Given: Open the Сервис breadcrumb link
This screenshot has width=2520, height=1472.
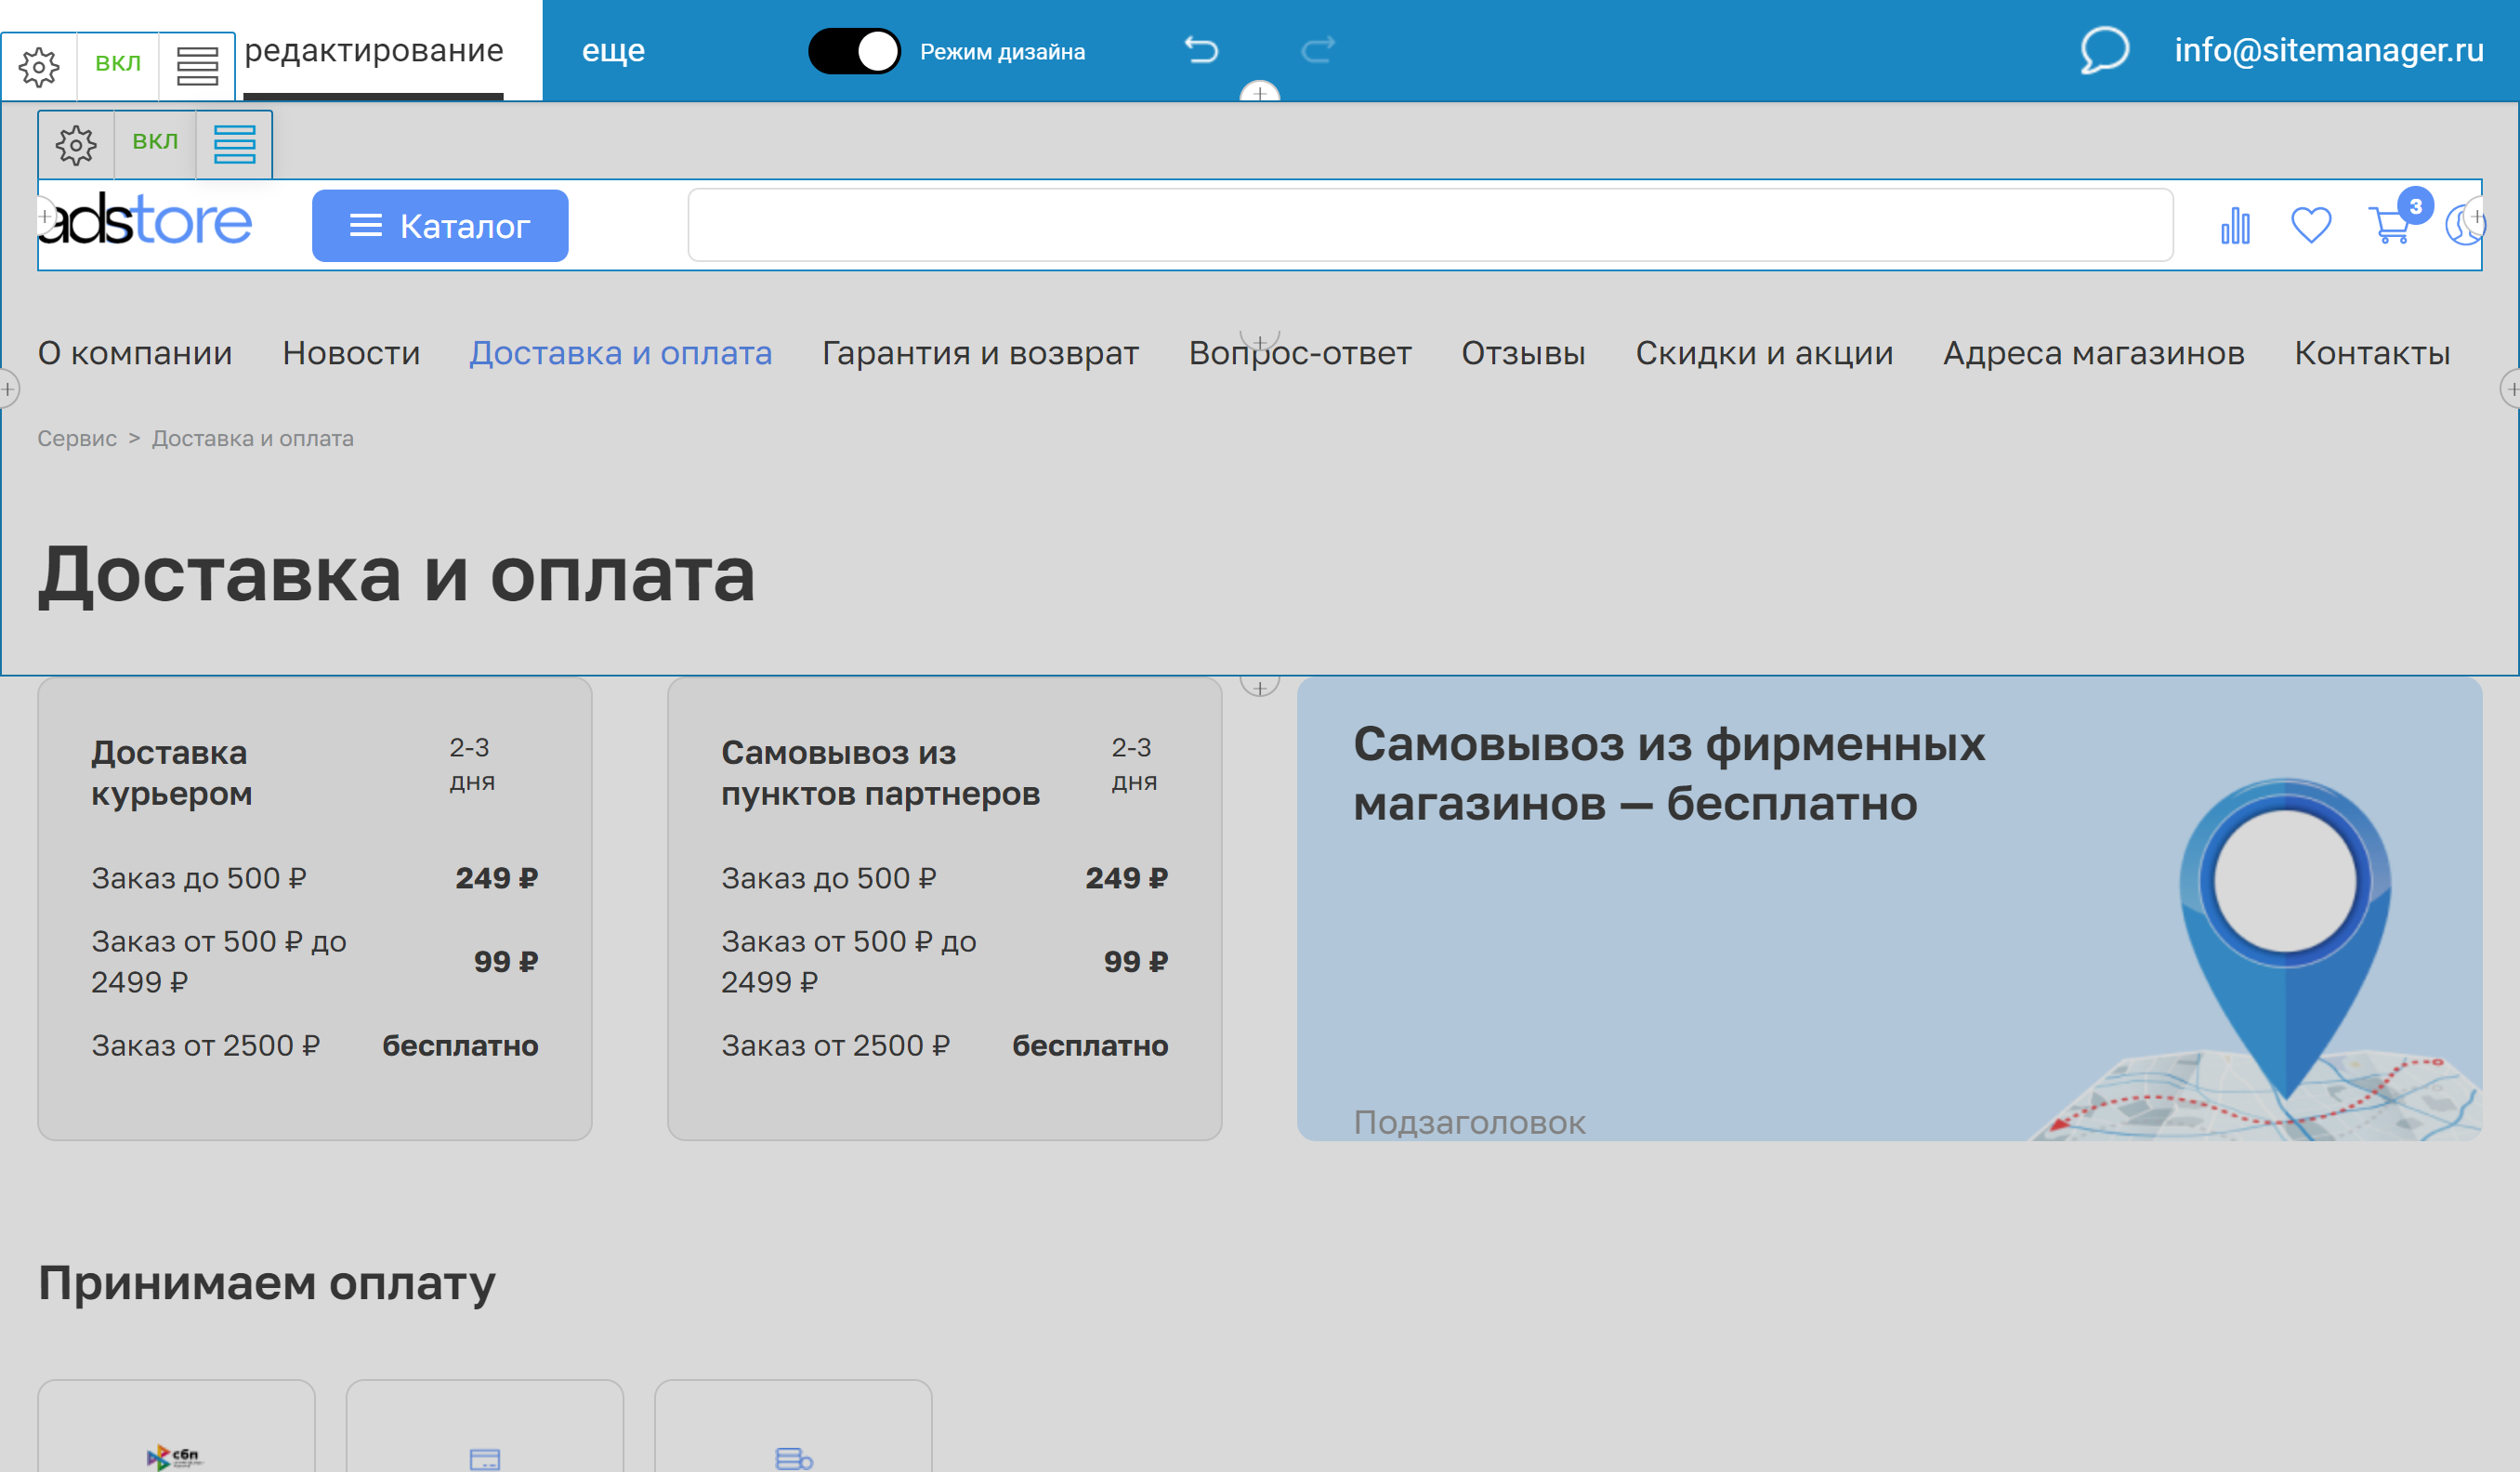Looking at the screenshot, I should click(x=77, y=438).
